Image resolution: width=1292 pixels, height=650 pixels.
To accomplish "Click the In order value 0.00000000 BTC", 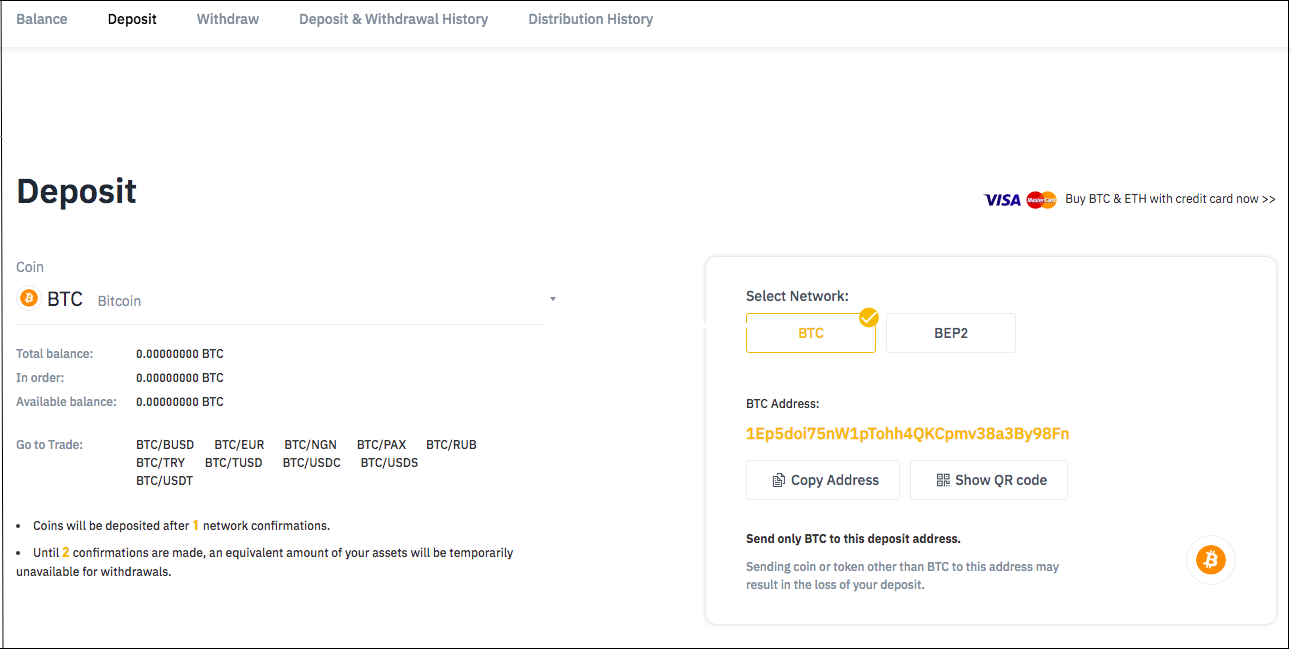I will coord(180,378).
